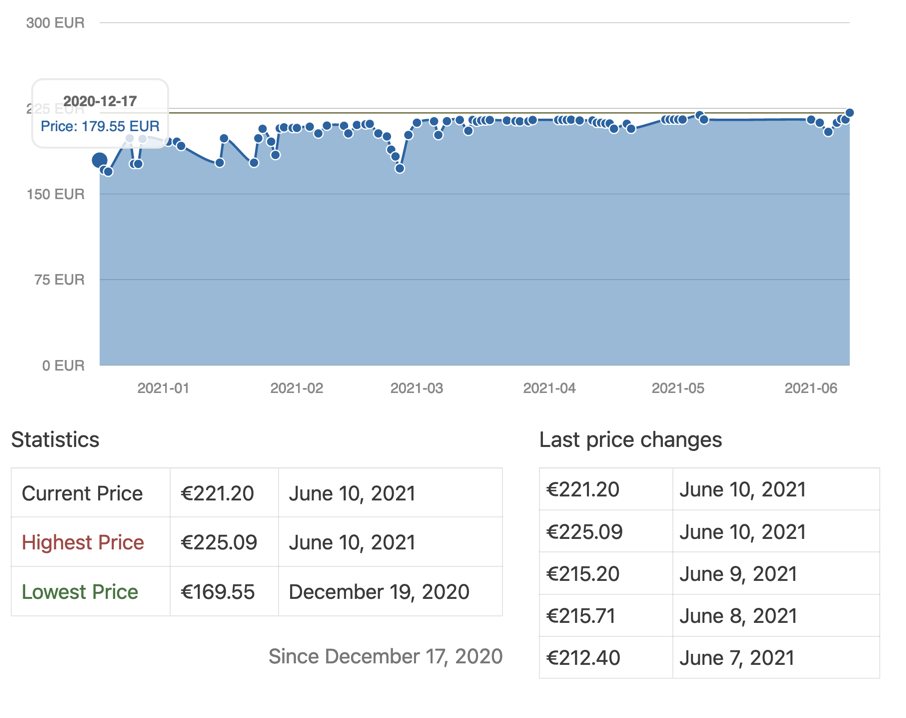Select the Lowest Price label cell
This screenshot has width=906, height=718.
(91, 591)
